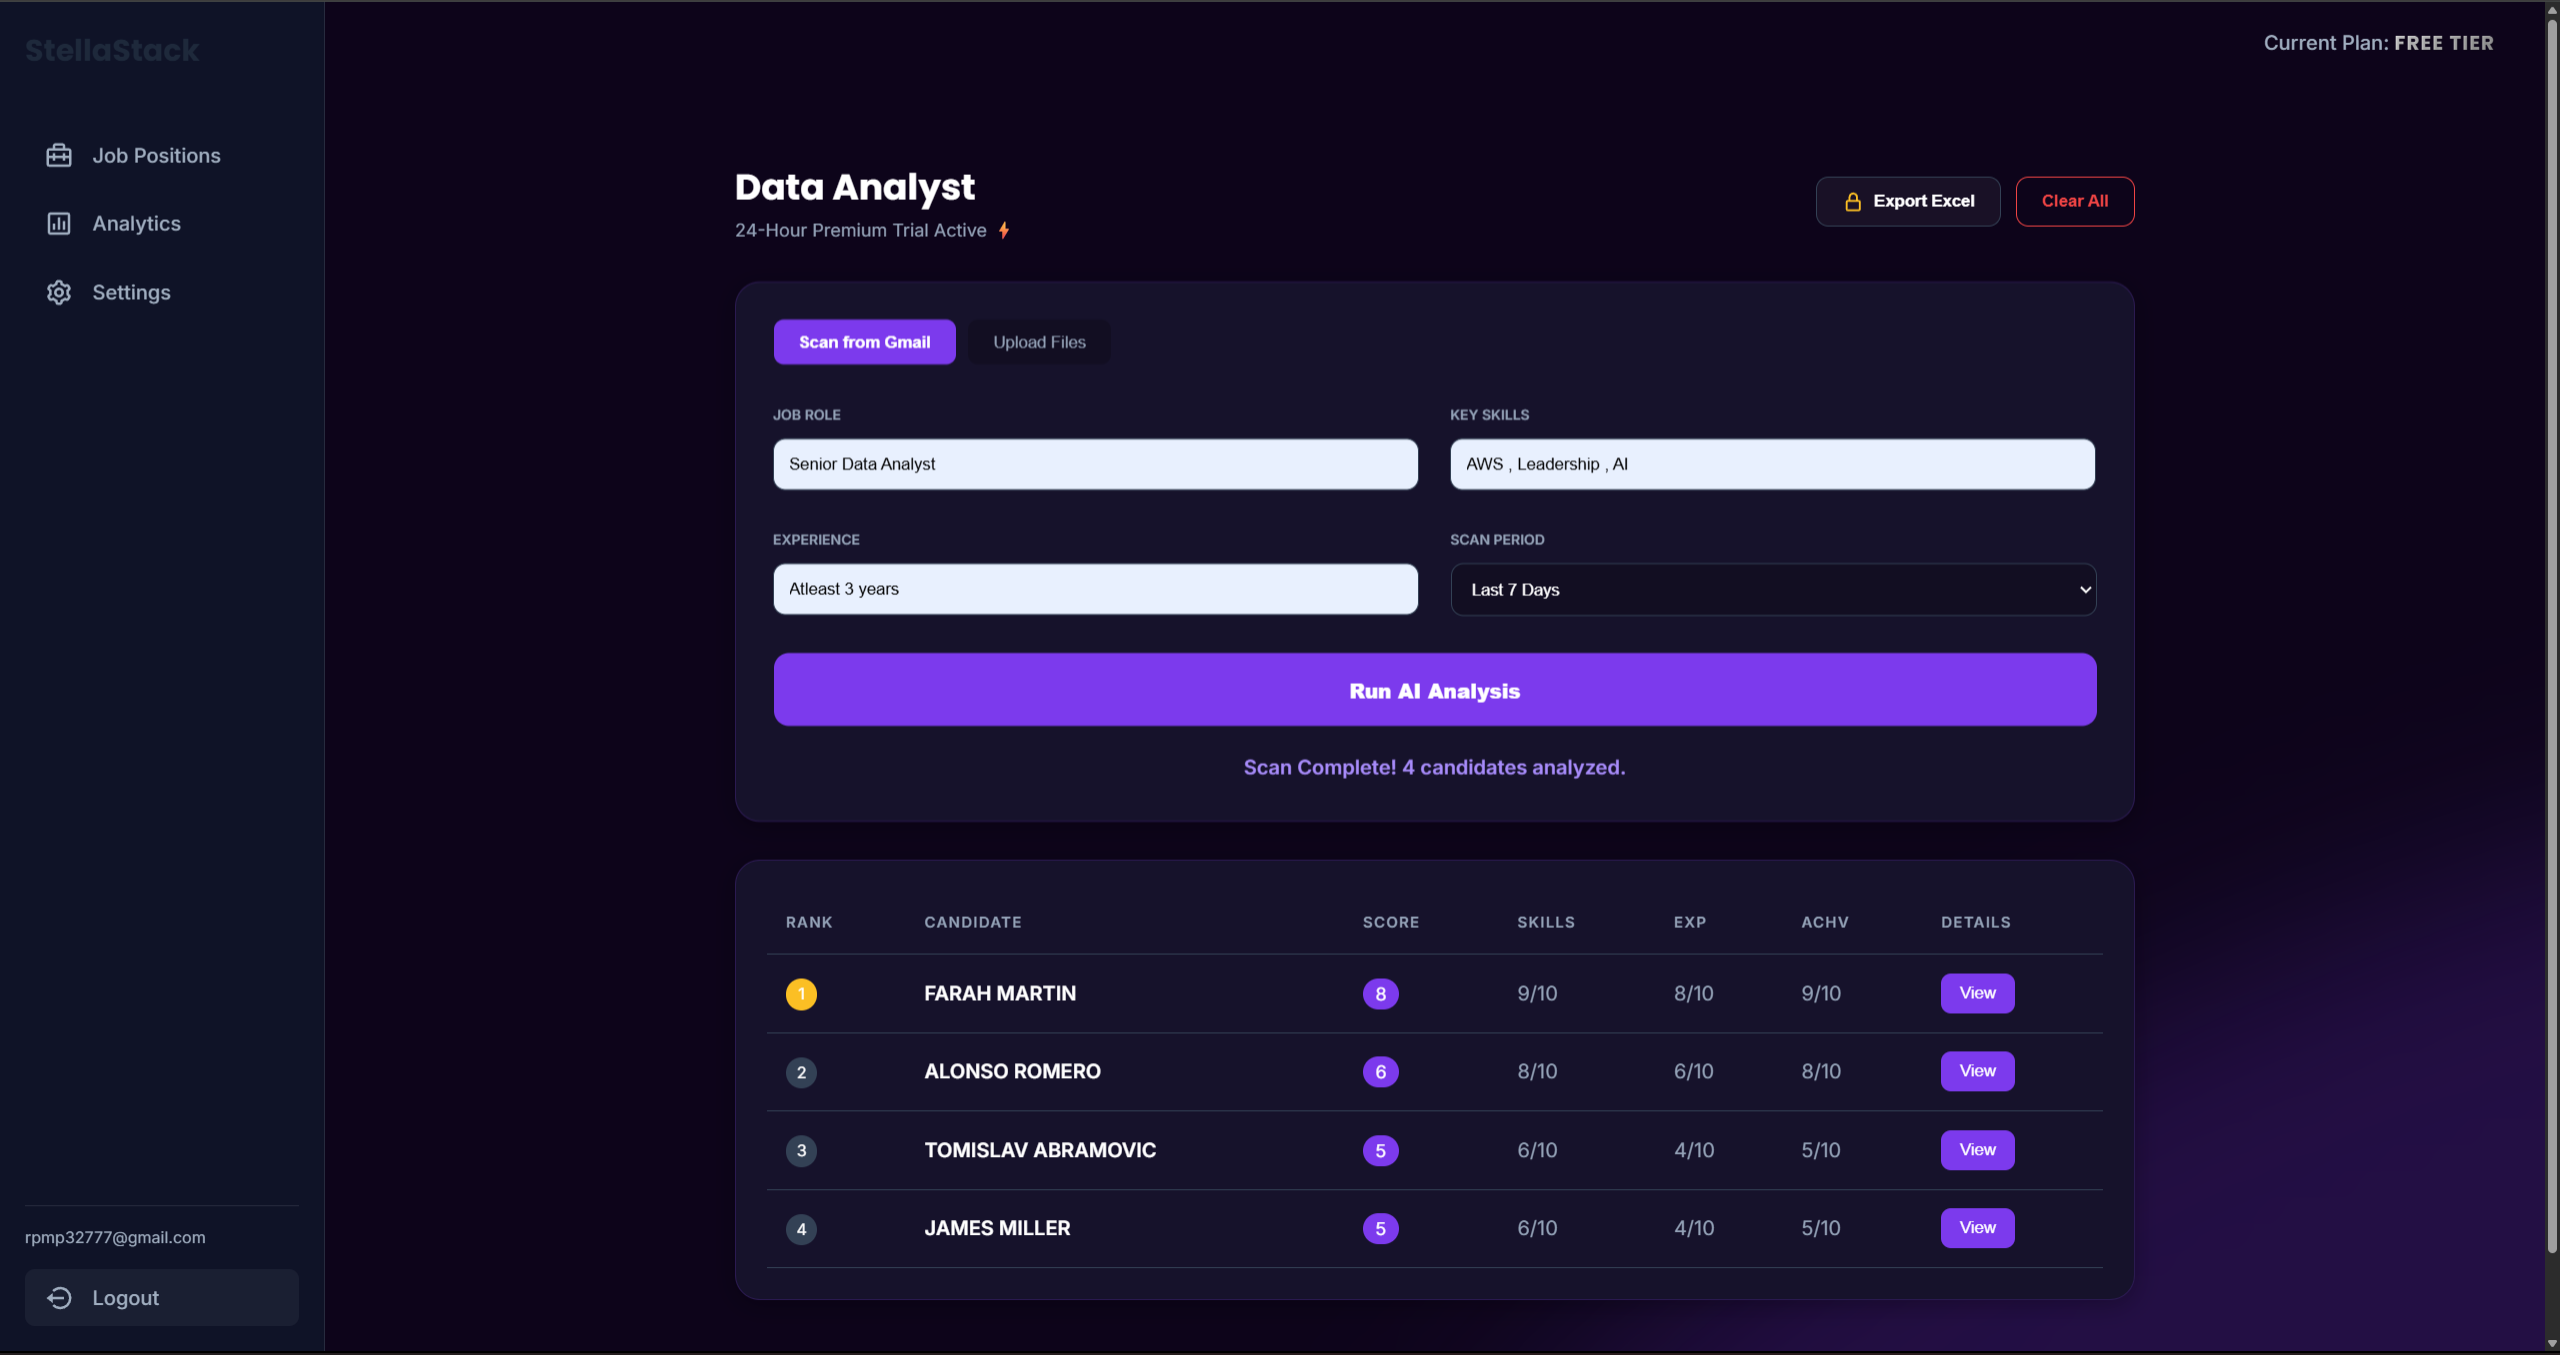Click Farah Martin's purple score badge
The width and height of the screenshot is (2560, 1355).
(1381, 993)
